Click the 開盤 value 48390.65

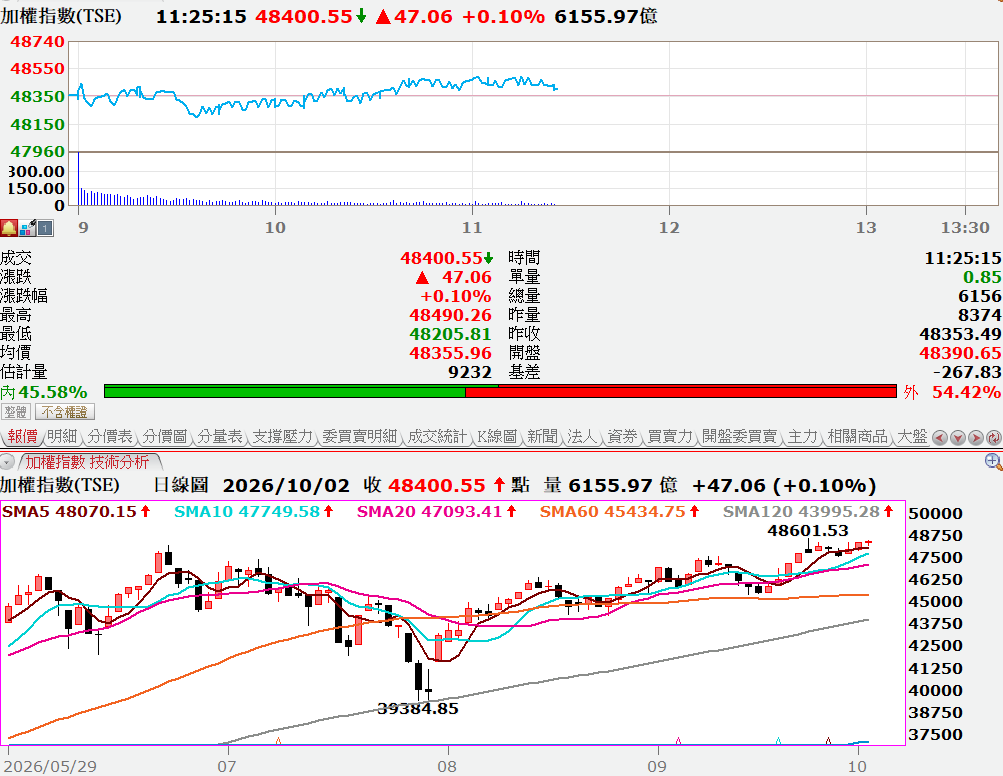(x=960, y=353)
